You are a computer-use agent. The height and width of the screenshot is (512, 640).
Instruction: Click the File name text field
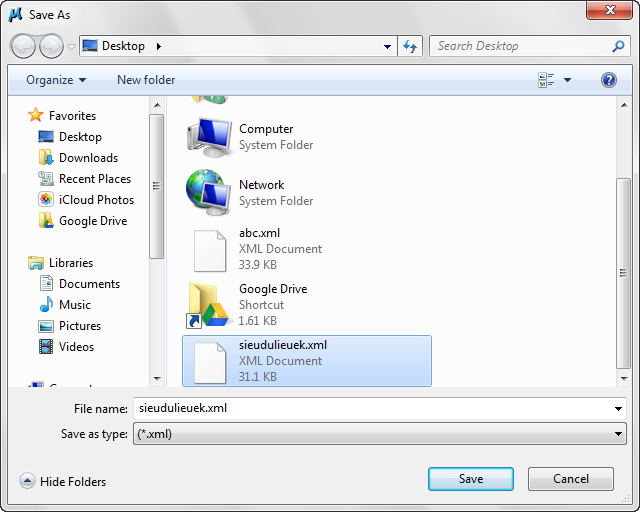point(370,408)
